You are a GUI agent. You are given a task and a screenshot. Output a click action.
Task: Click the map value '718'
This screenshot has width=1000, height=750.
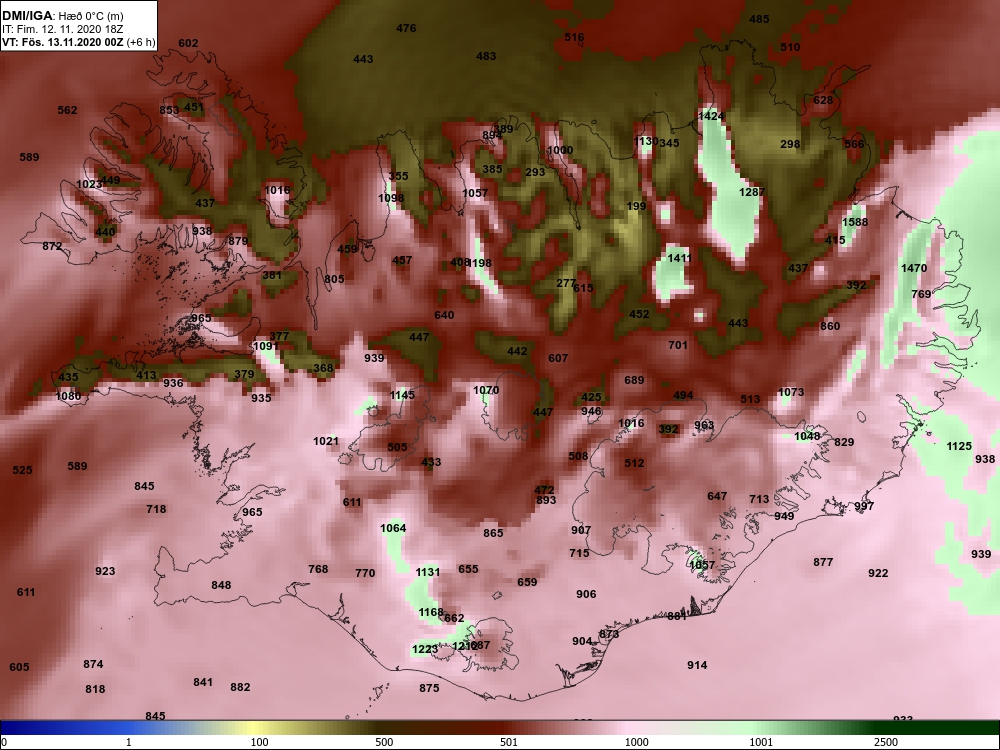156,509
